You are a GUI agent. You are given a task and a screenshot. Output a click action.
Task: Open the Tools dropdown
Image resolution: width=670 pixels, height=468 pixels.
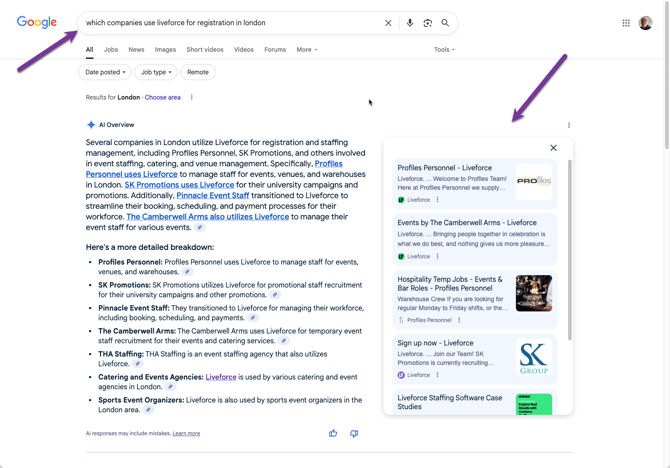point(444,50)
